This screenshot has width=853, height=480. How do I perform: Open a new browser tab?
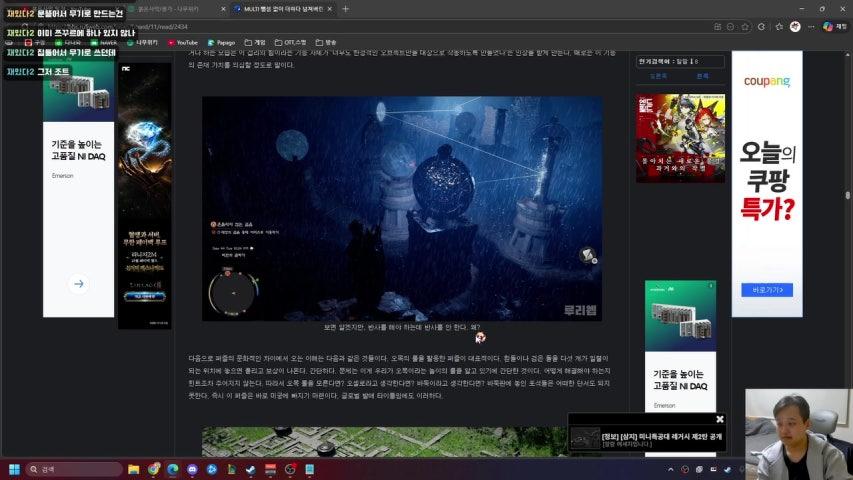click(x=346, y=8)
